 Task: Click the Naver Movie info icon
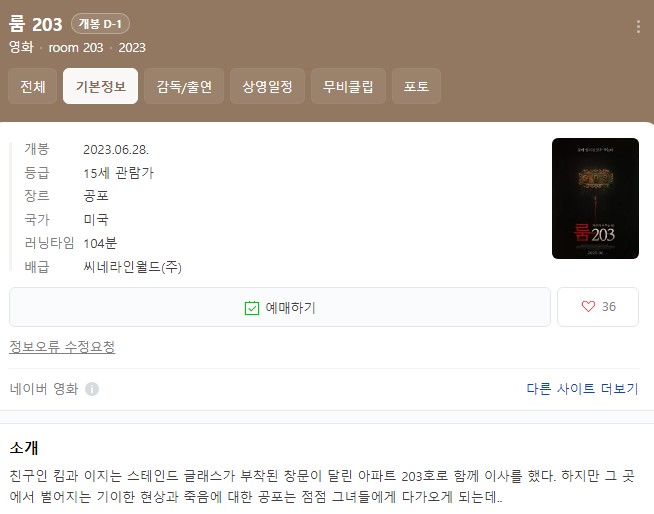click(x=92, y=389)
